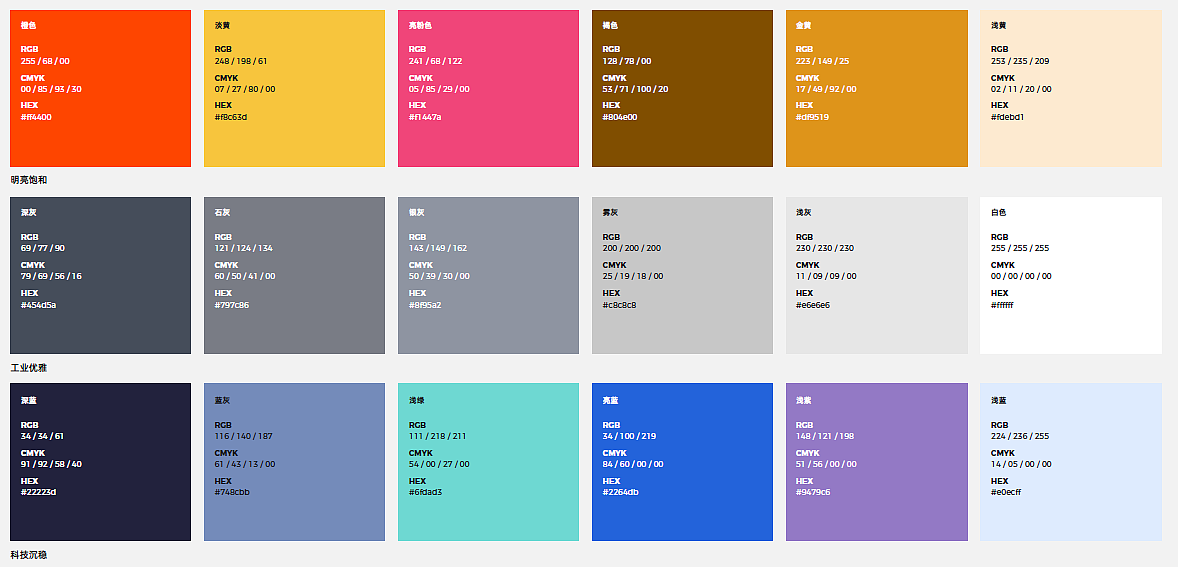This screenshot has width=1178, height=567.
Task: Select the hex code #748cbb
Action: click(x=232, y=492)
